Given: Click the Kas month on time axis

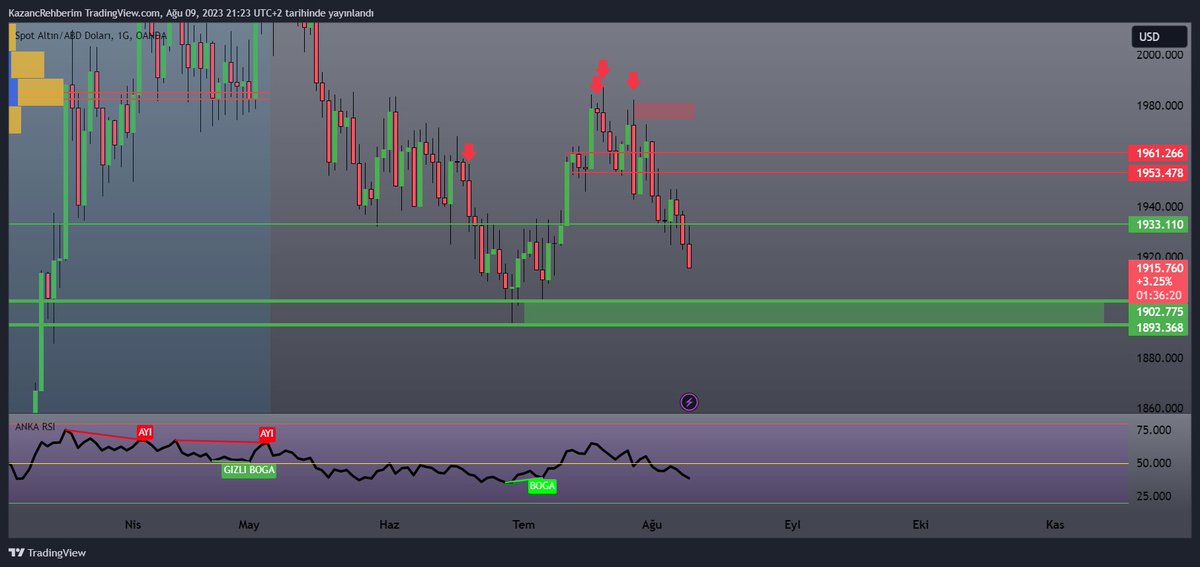Looking at the screenshot, I should [x=1054, y=524].
